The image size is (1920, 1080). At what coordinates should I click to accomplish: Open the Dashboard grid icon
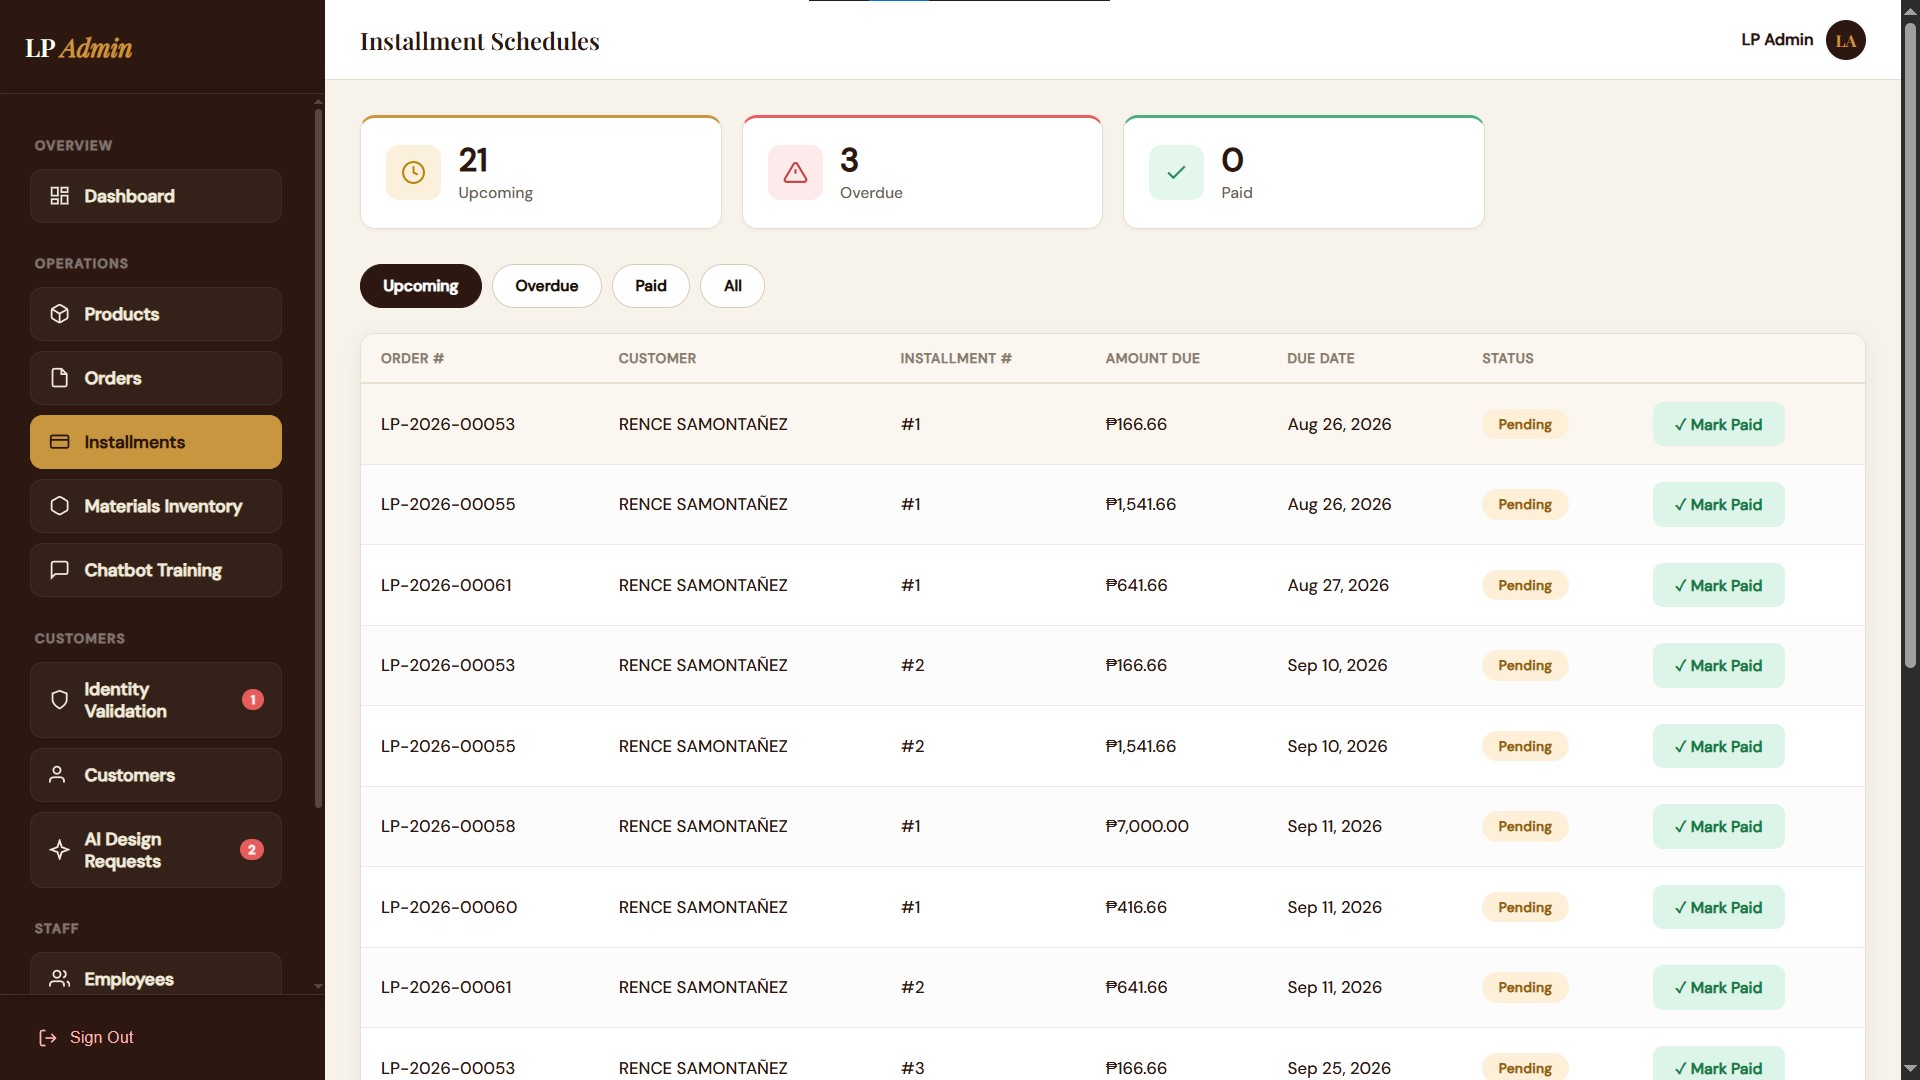point(60,196)
